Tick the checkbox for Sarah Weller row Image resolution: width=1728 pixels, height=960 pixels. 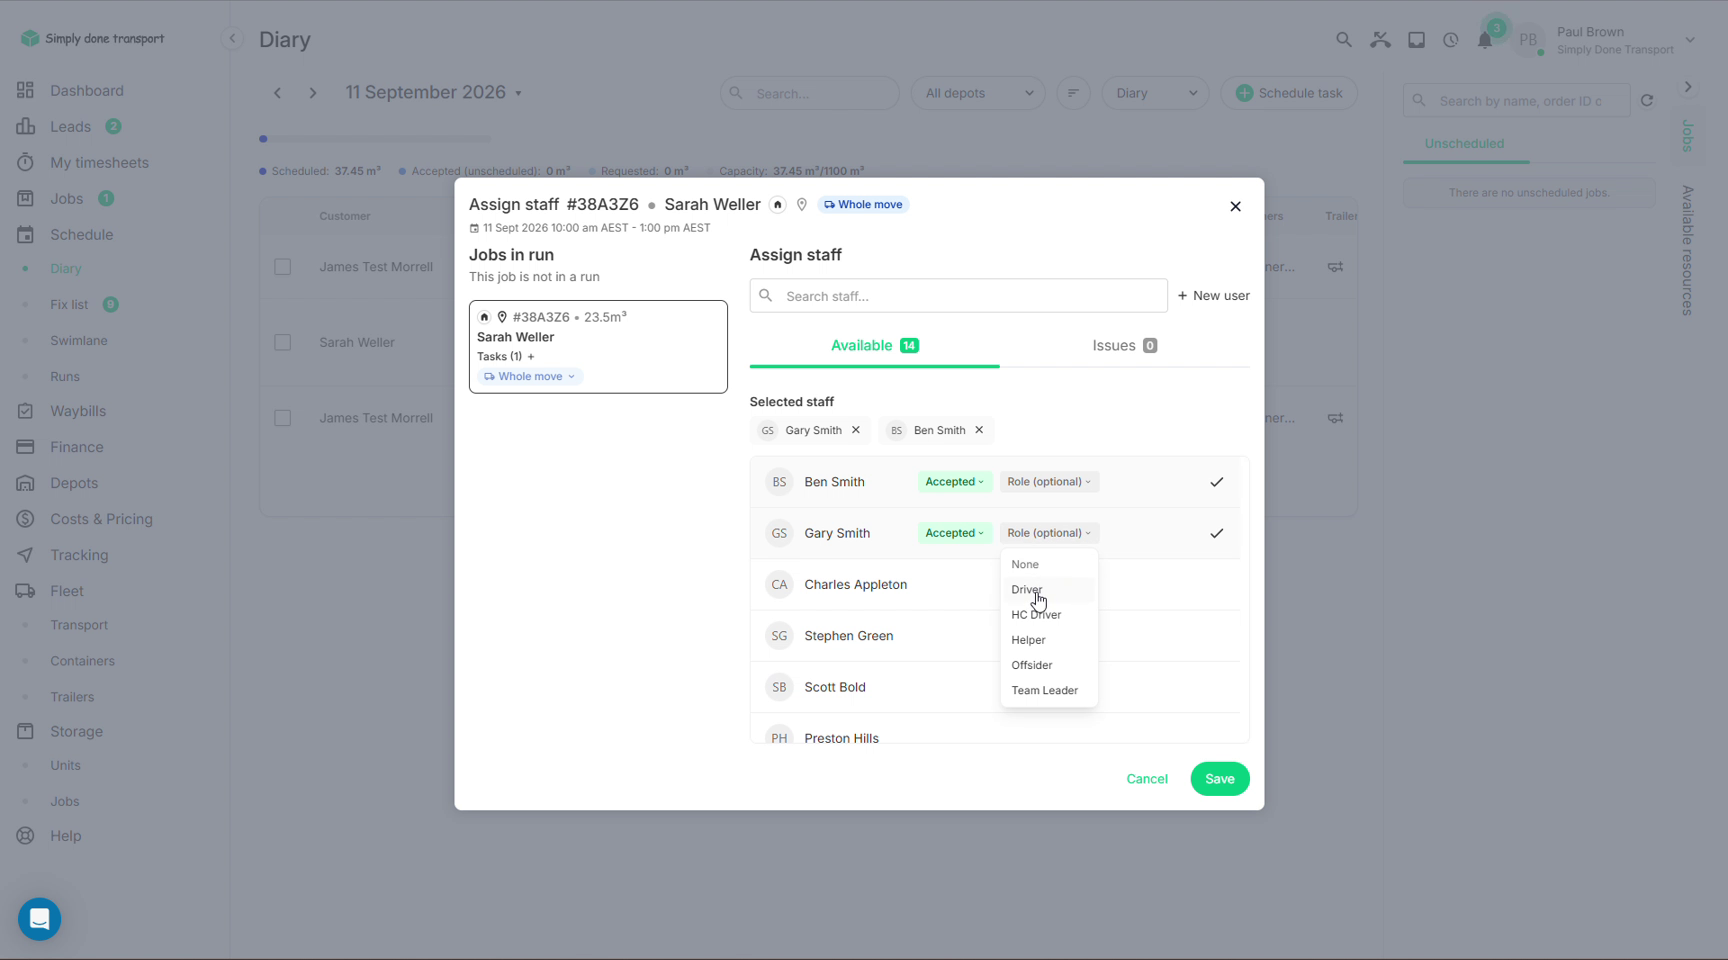pos(283,343)
